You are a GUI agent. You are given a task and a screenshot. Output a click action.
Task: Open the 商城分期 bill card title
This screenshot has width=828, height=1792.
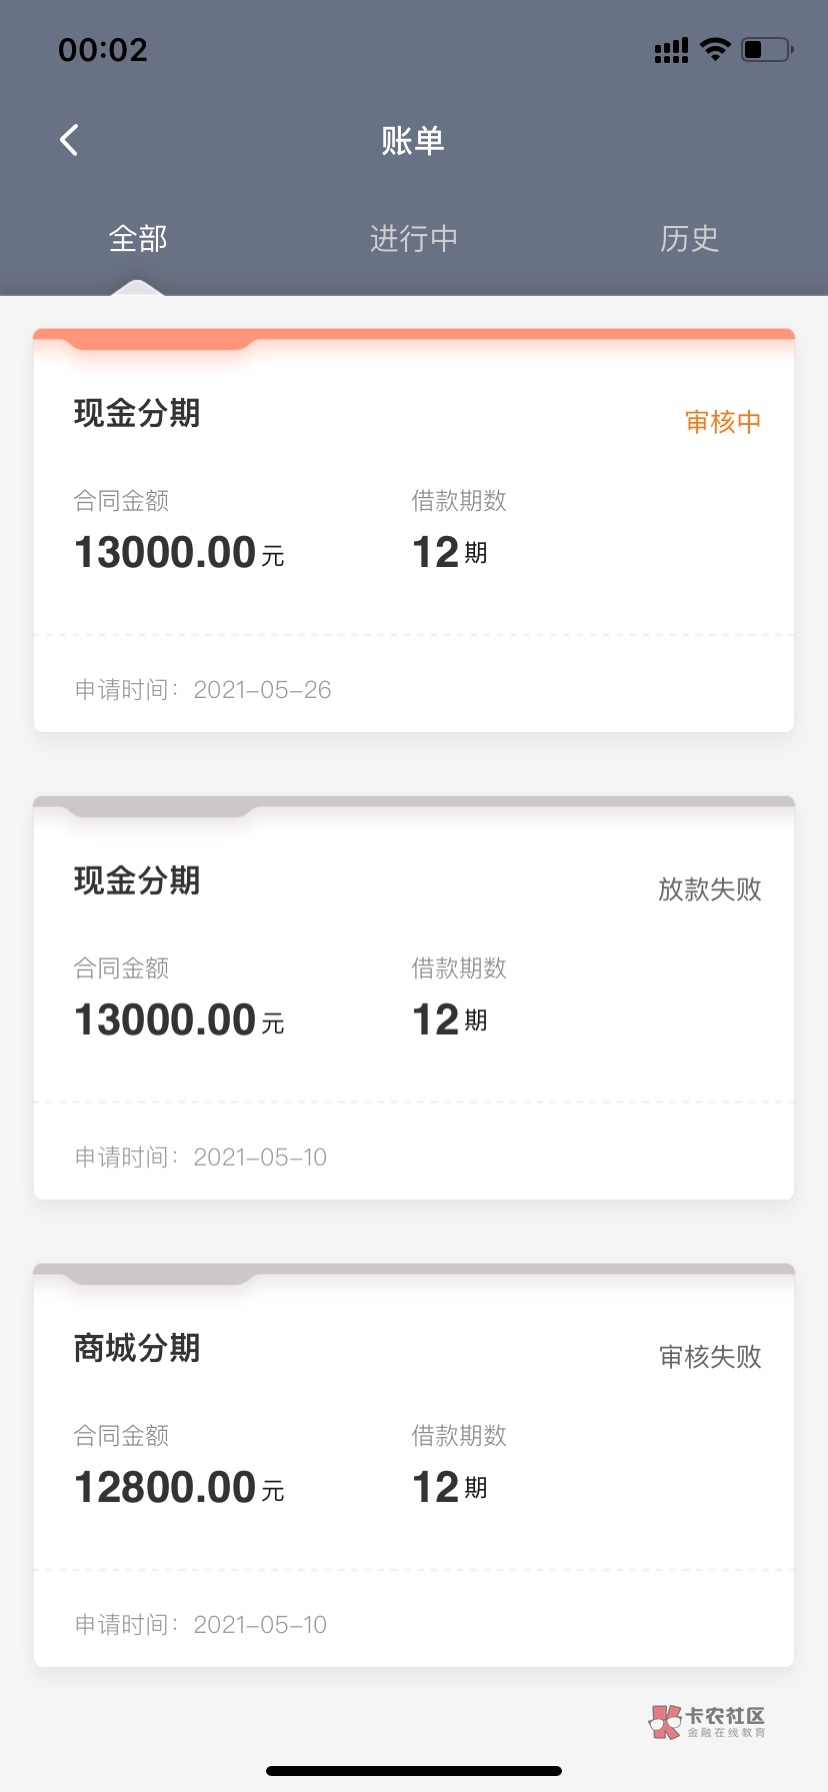137,1348
